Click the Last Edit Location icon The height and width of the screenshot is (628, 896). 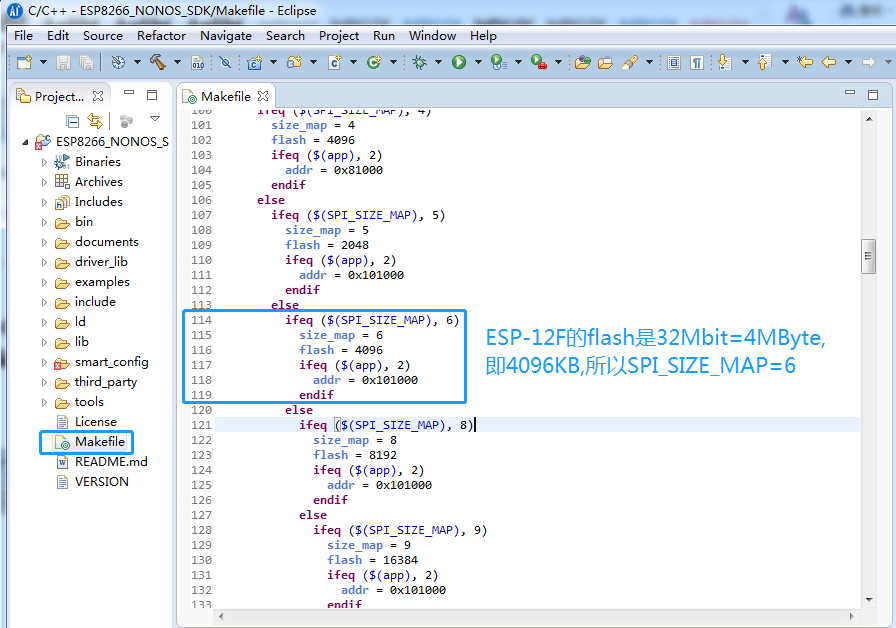coord(805,62)
